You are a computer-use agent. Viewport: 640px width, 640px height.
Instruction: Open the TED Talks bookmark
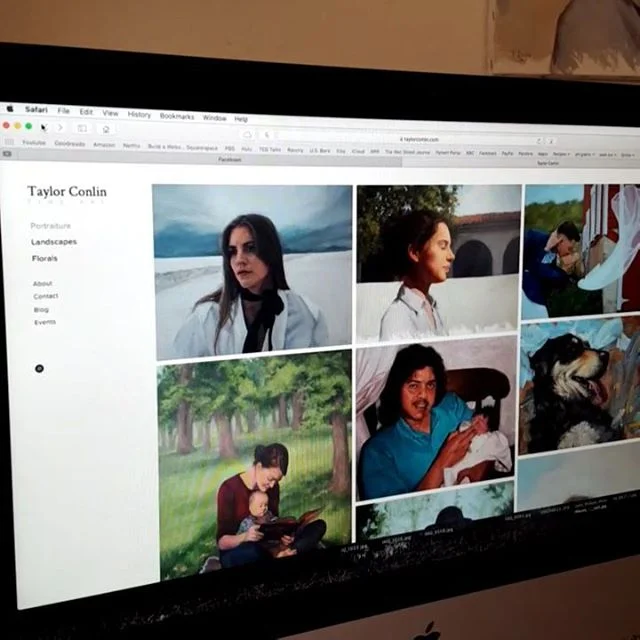(270, 150)
